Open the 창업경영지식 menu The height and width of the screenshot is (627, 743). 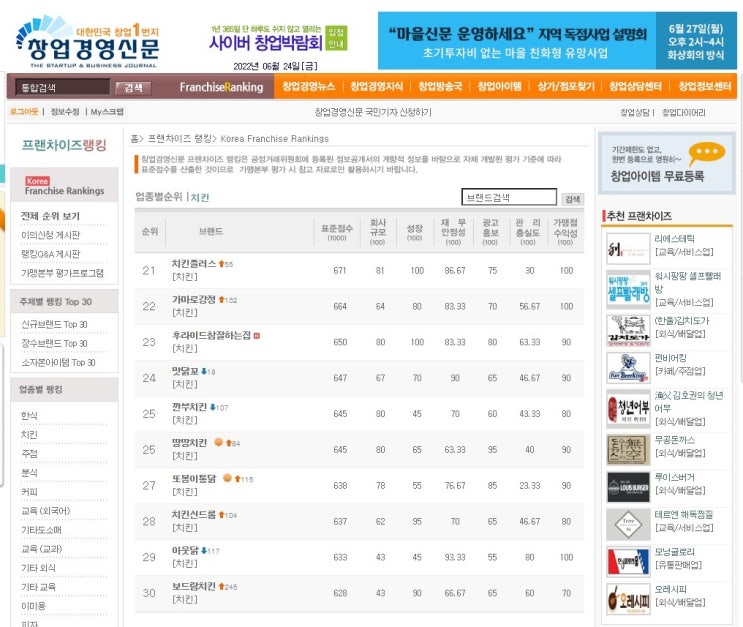click(x=376, y=86)
